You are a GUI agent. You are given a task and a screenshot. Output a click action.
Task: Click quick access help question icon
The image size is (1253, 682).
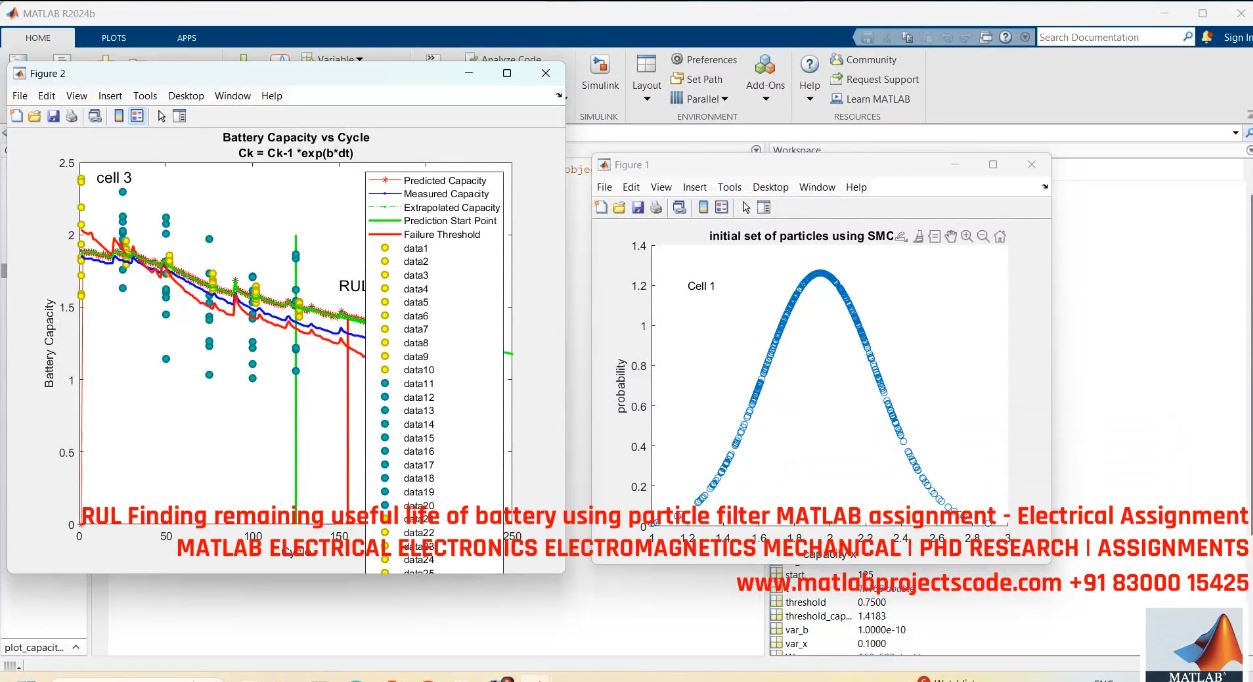pos(1007,37)
